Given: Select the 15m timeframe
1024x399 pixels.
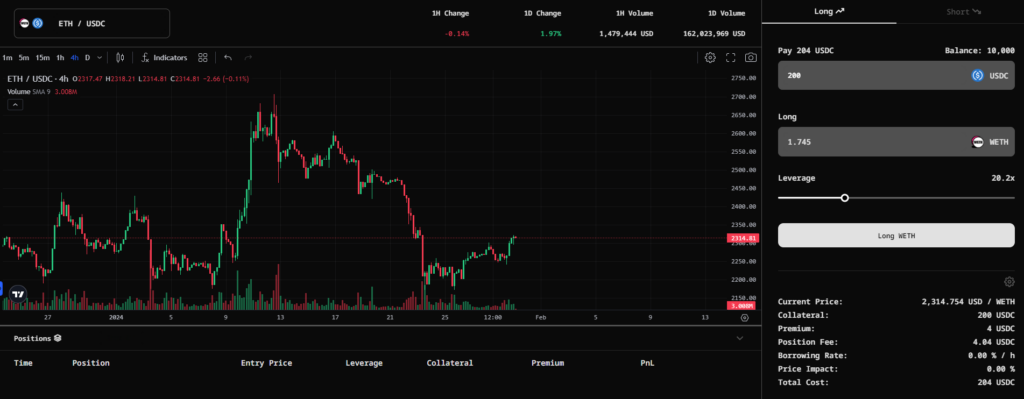Looking at the screenshot, I should coord(42,57).
